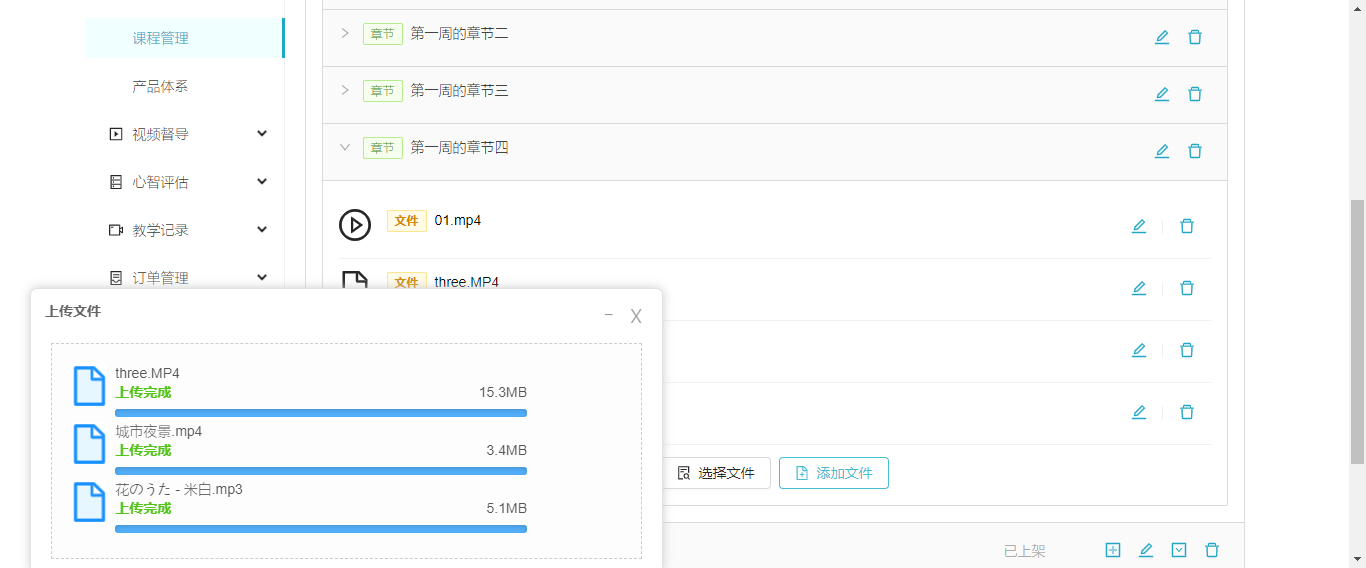The image size is (1366, 568).
Task: Click file icon for 花のうた - 米白.mp3
Action: tap(90, 502)
